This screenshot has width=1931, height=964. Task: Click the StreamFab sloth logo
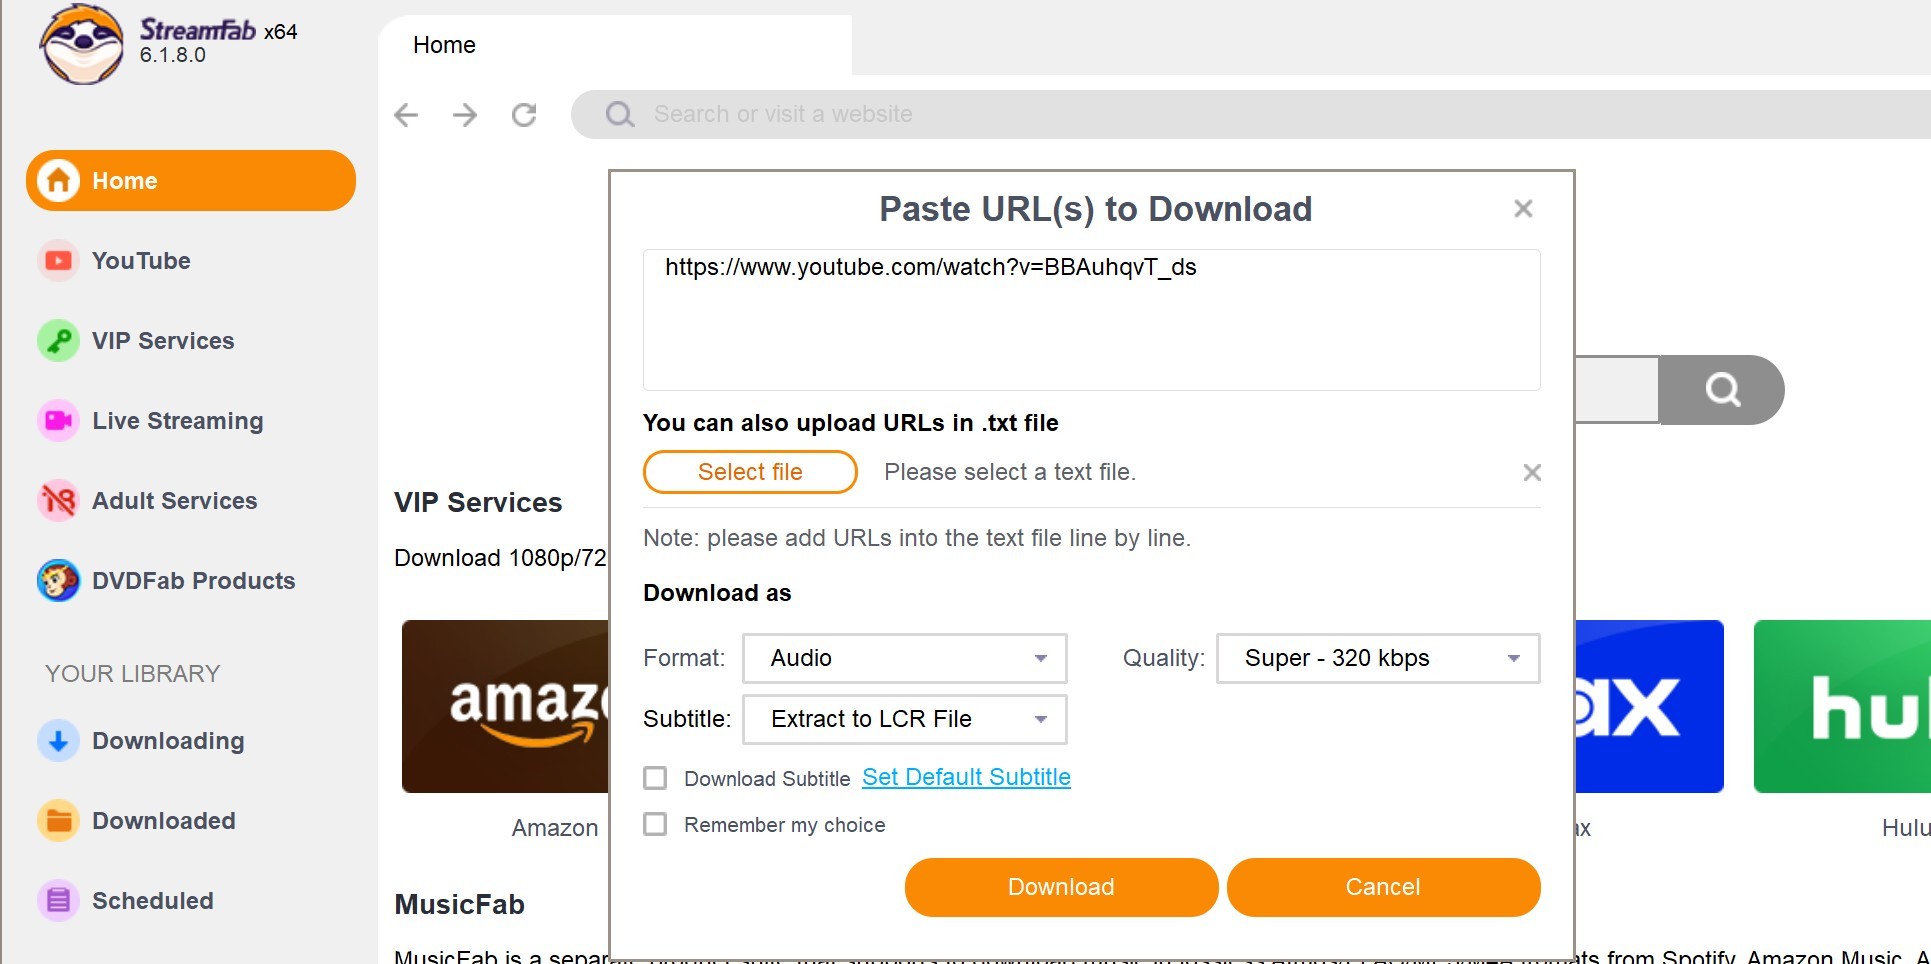click(x=82, y=45)
